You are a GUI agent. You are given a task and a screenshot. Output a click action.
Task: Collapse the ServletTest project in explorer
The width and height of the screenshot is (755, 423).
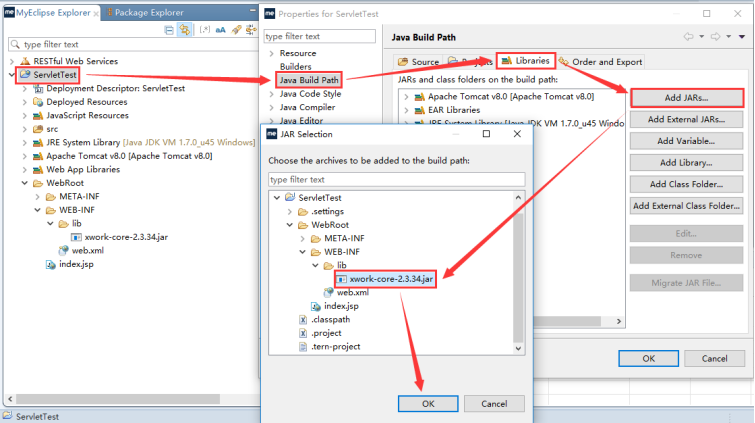[x=12, y=75]
